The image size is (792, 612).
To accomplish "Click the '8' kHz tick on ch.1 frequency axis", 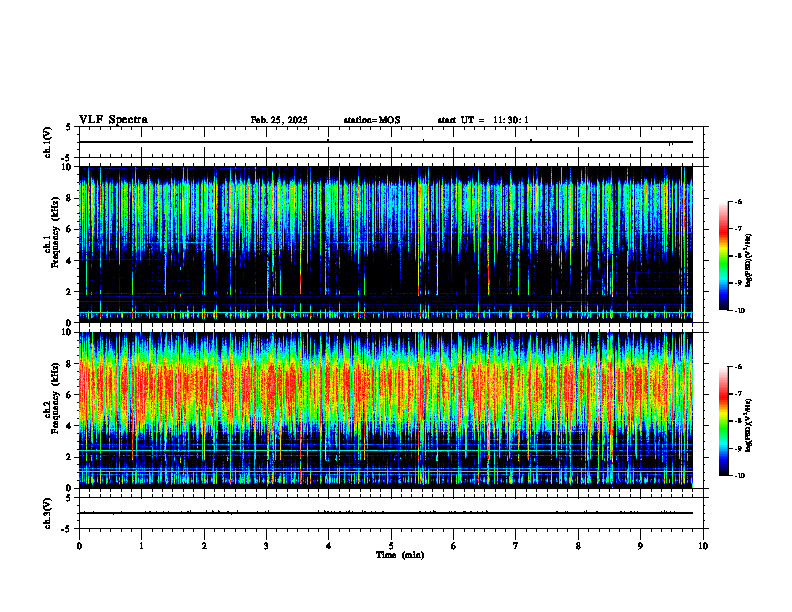I will [x=70, y=198].
